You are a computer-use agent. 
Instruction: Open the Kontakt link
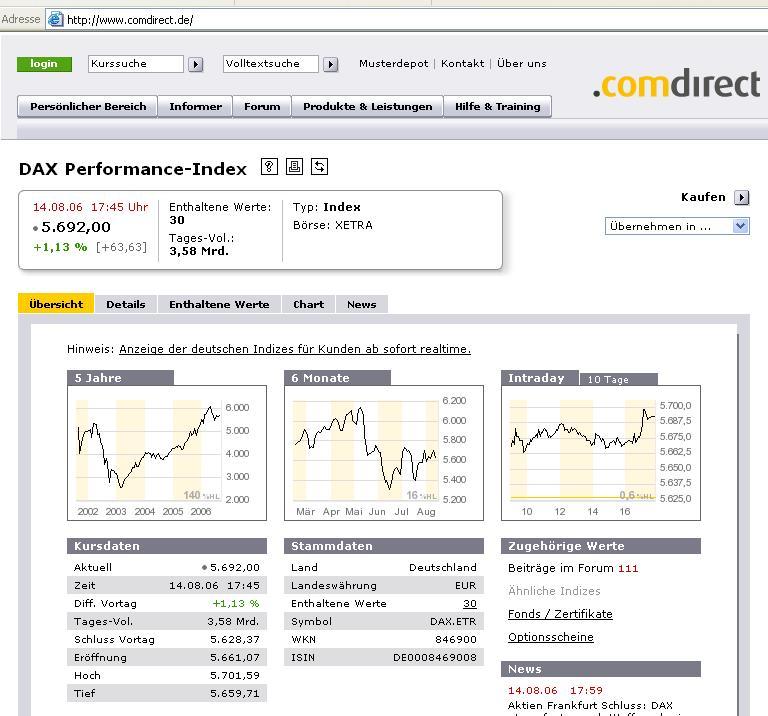(462, 64)
